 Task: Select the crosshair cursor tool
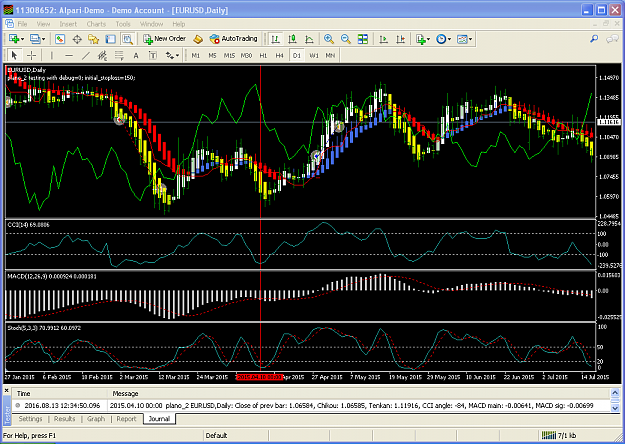point(31,55)
